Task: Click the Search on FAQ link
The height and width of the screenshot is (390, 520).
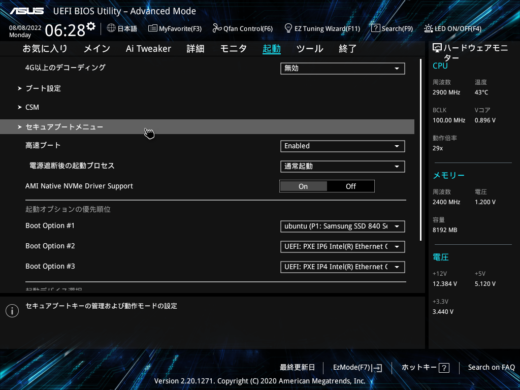Action: 491,367
